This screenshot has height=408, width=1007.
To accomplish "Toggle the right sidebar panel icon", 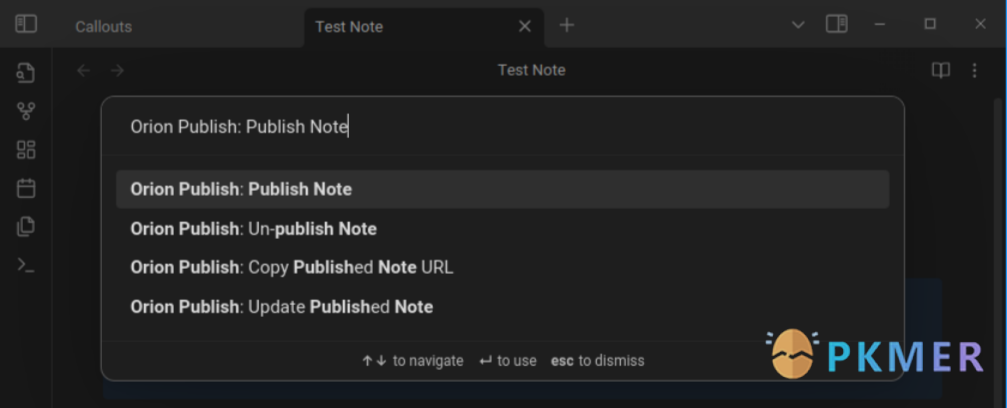I will click(836, 24).
